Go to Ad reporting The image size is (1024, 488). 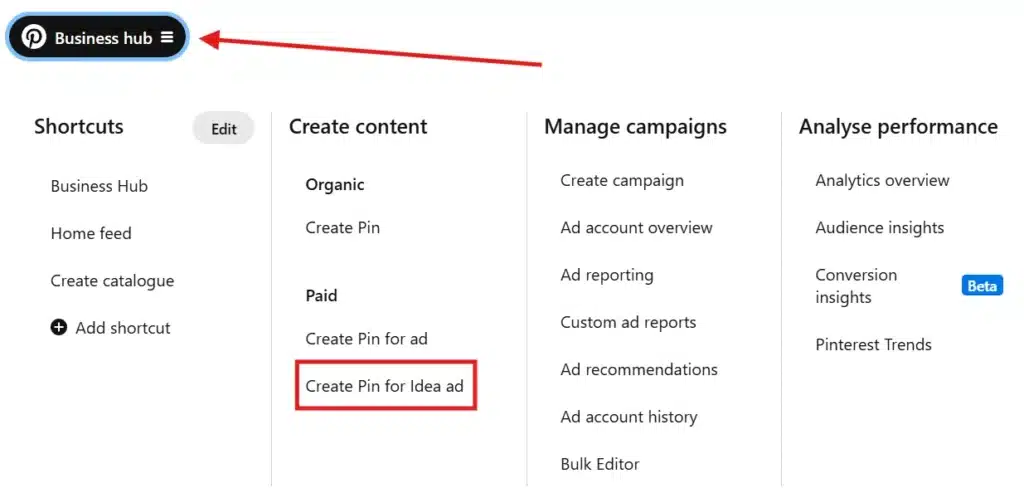607,275
